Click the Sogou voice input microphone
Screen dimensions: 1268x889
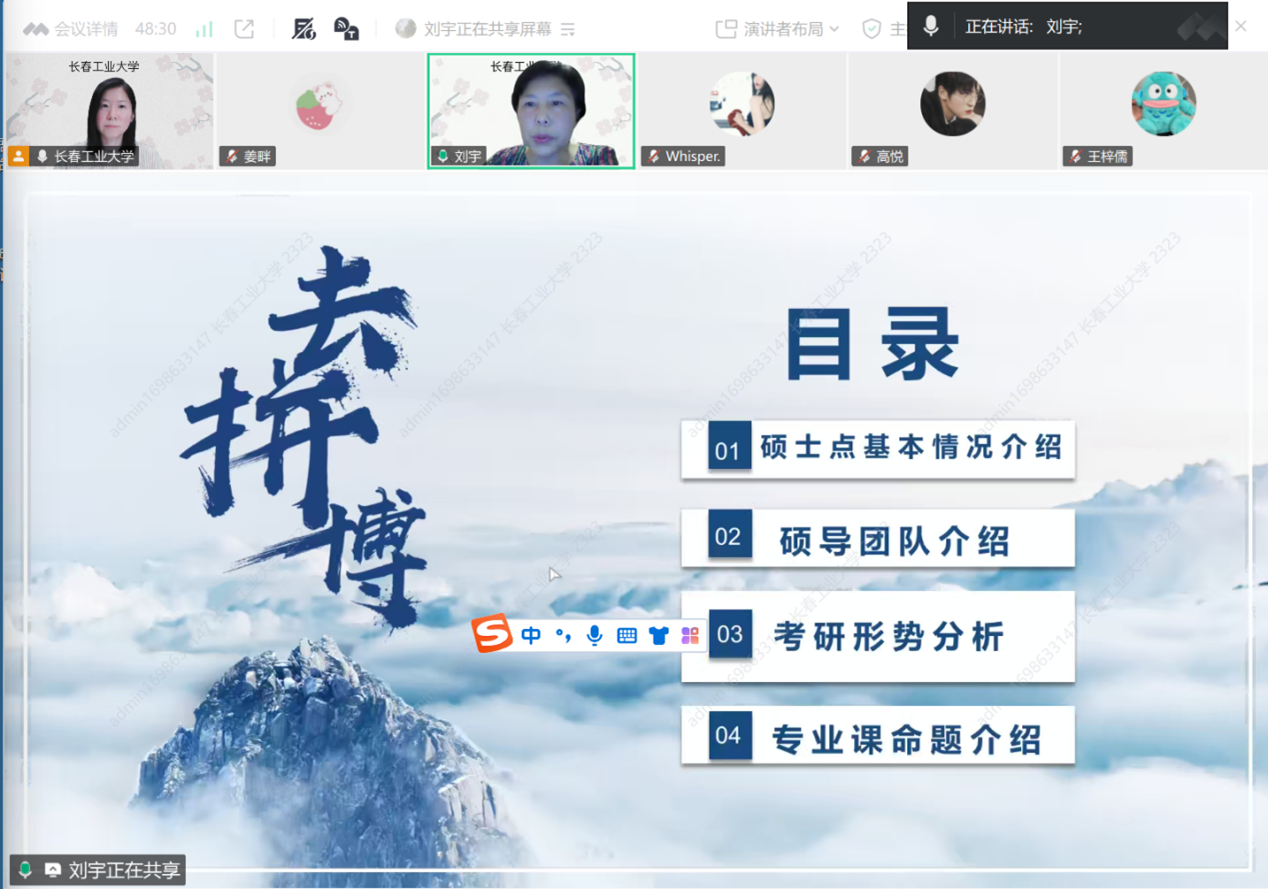click(595, 635)
